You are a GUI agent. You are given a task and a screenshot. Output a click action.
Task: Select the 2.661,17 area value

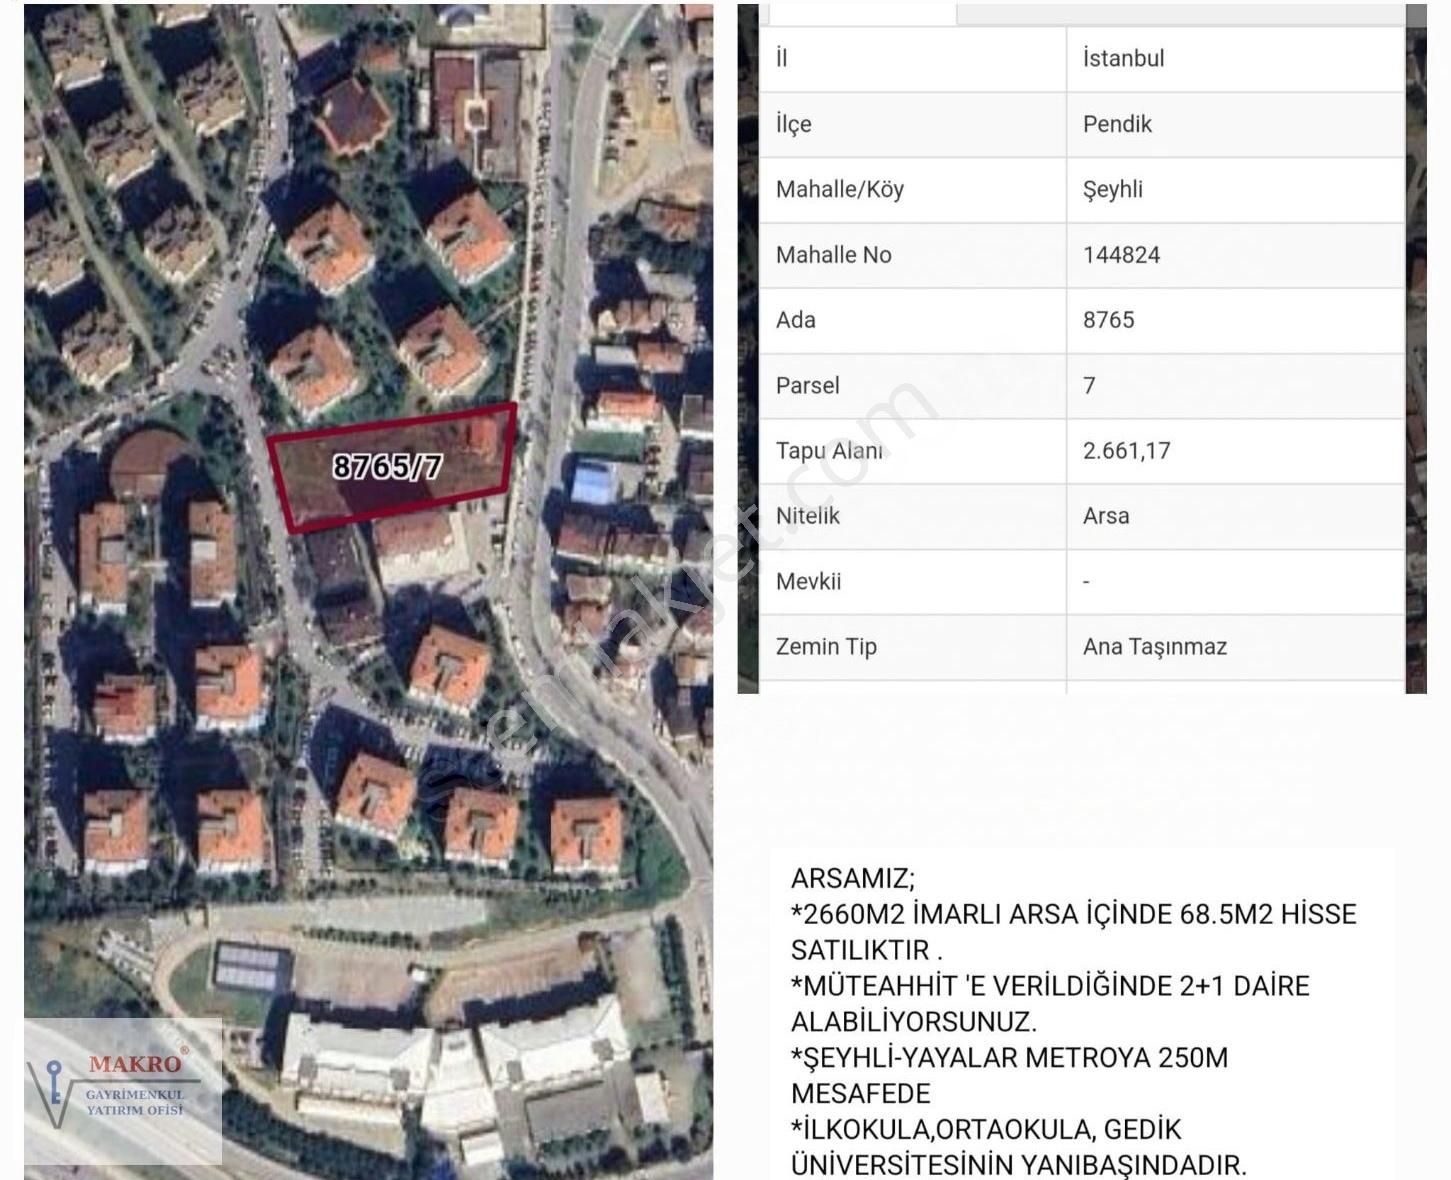[x=1126, y=451]
